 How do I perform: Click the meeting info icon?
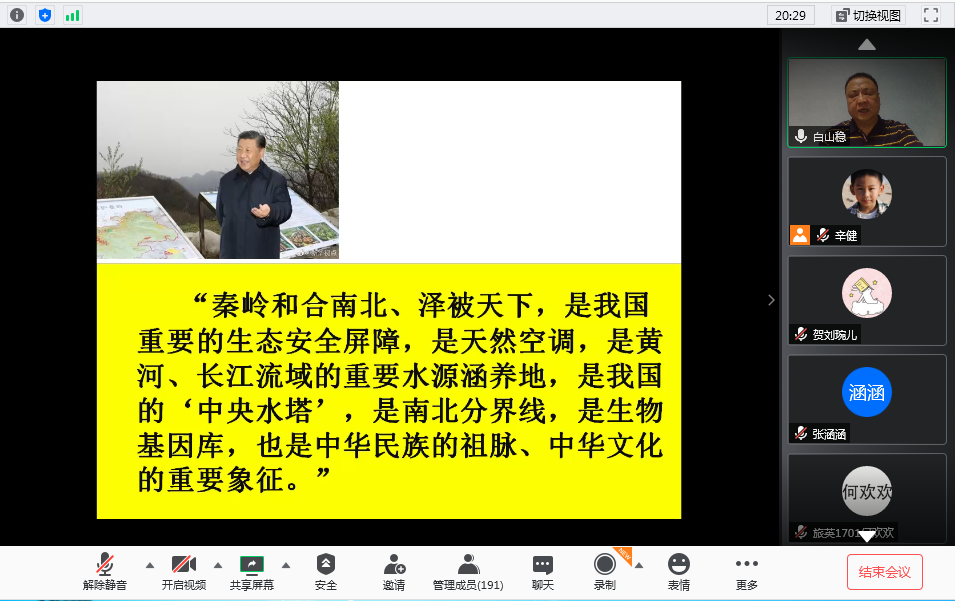[x=16, y=15]
